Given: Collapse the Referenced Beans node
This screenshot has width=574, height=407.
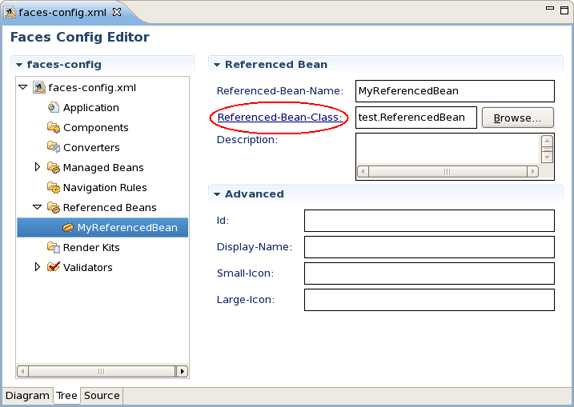Looking at the screenshot, I should (x=37, y=207).
